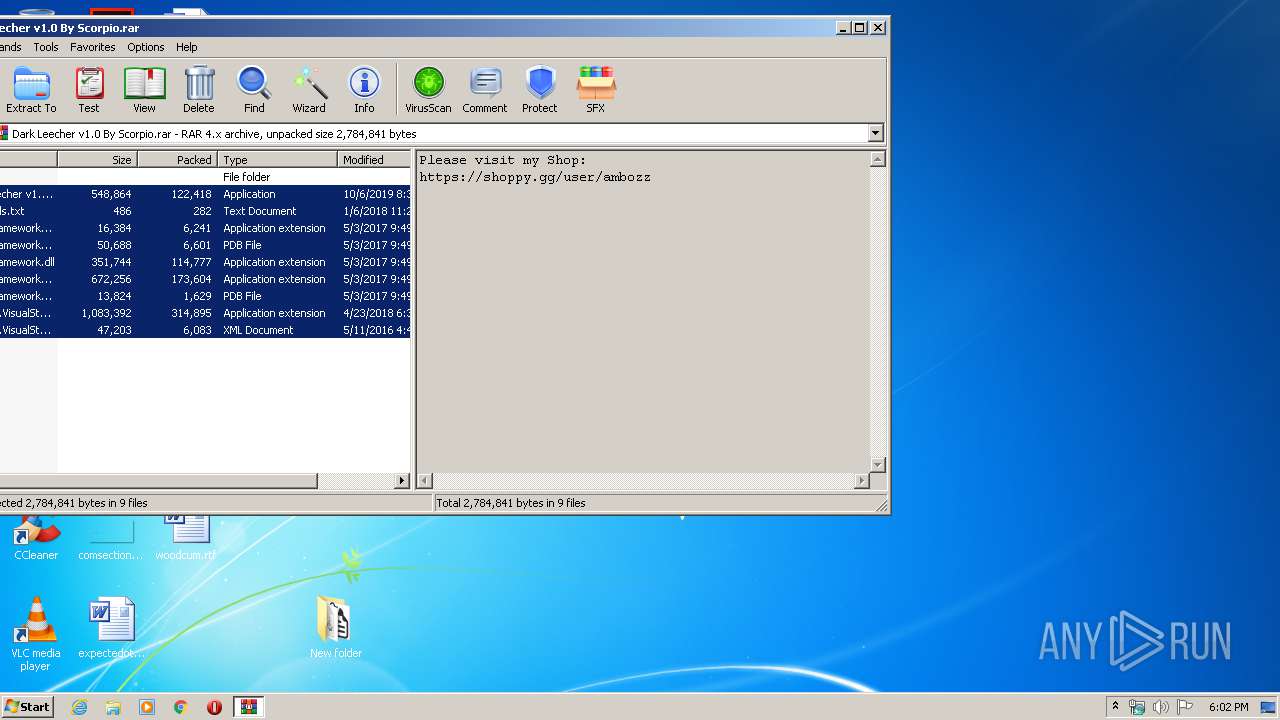Select the Application row sized 548,864
Viewport: 1280px width, 720px height.
tap(205, 194)
